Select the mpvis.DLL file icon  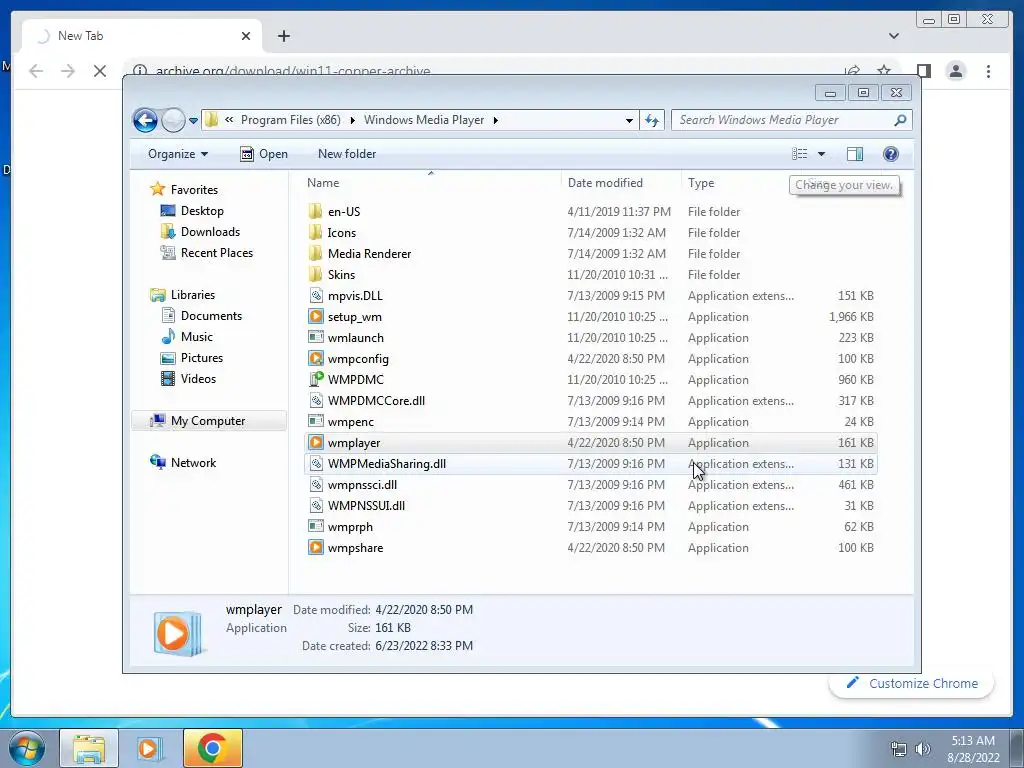[x=315, y=296]
